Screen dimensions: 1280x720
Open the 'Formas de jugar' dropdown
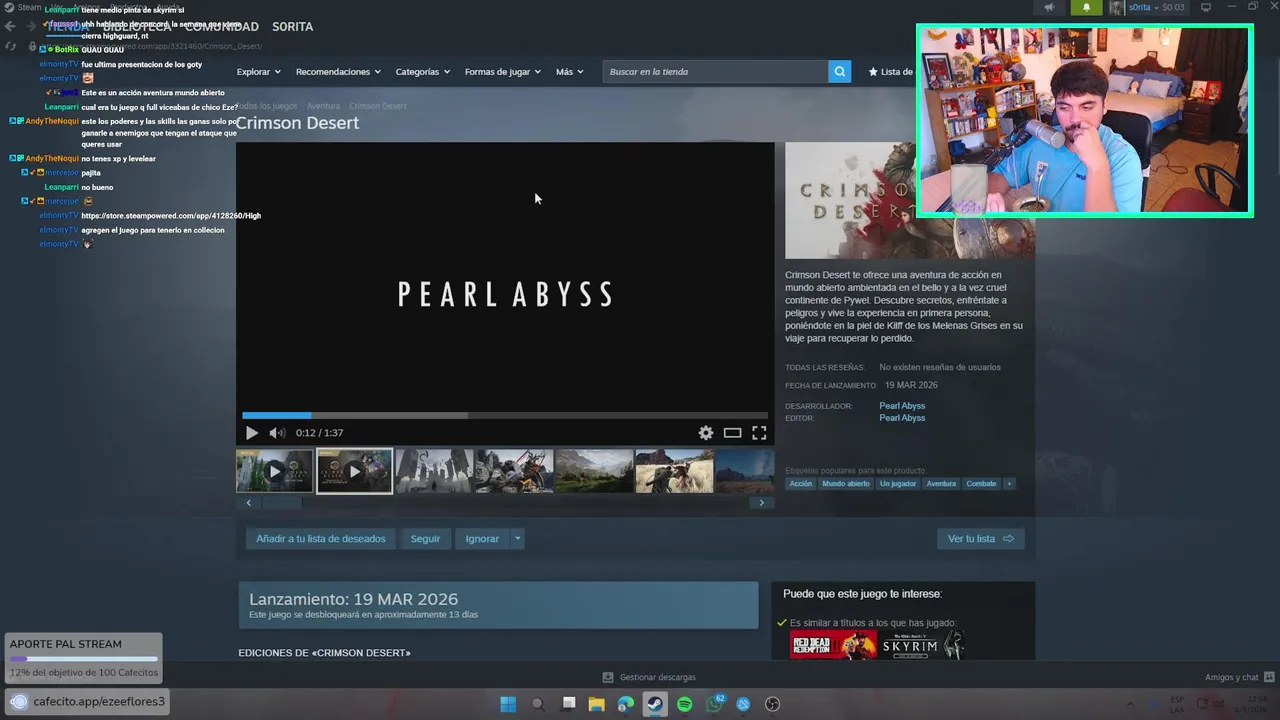tap(503, 72)
